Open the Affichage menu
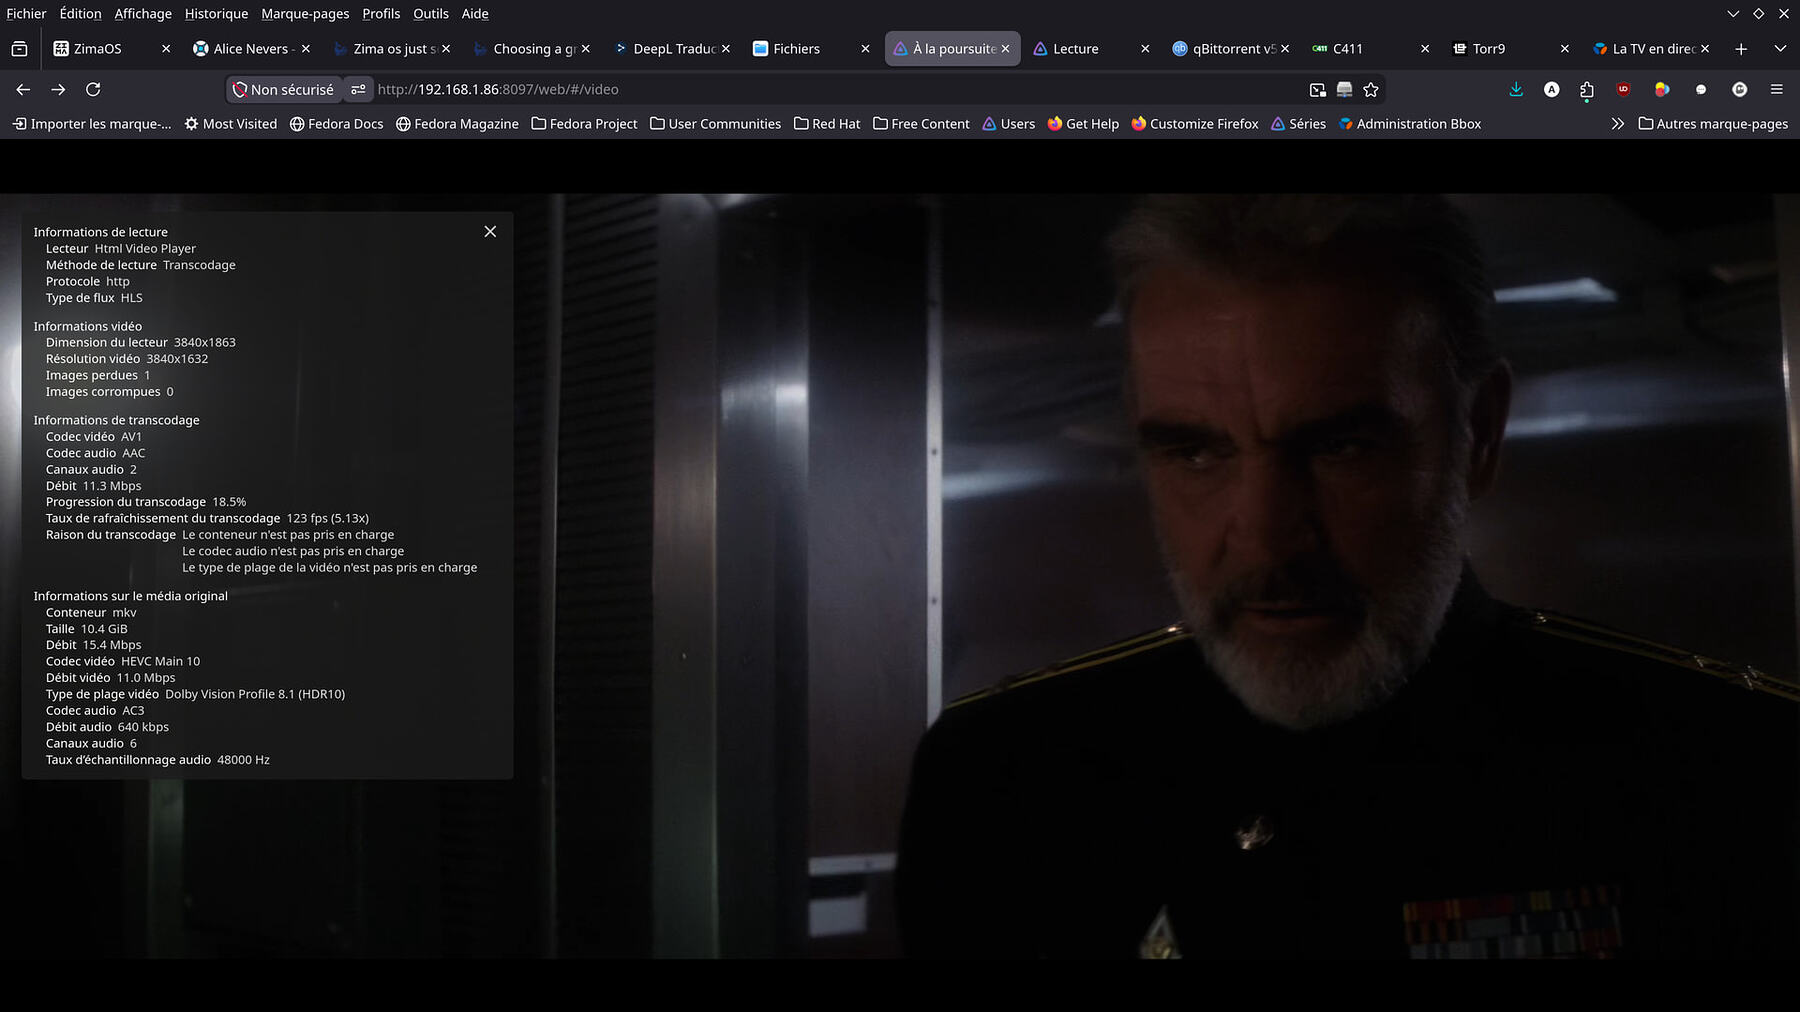Image resolution: width=1800 pixels, height=1012 pixels. tap(143, 14)
